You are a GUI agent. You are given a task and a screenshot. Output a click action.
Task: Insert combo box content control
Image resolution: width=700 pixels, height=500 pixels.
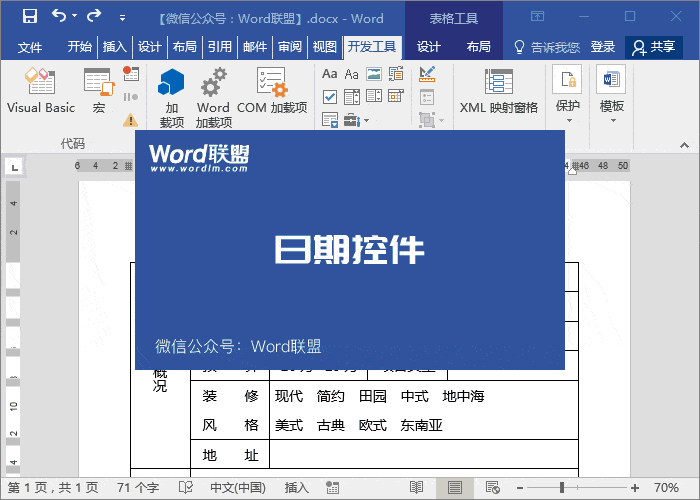pos(351,96)
